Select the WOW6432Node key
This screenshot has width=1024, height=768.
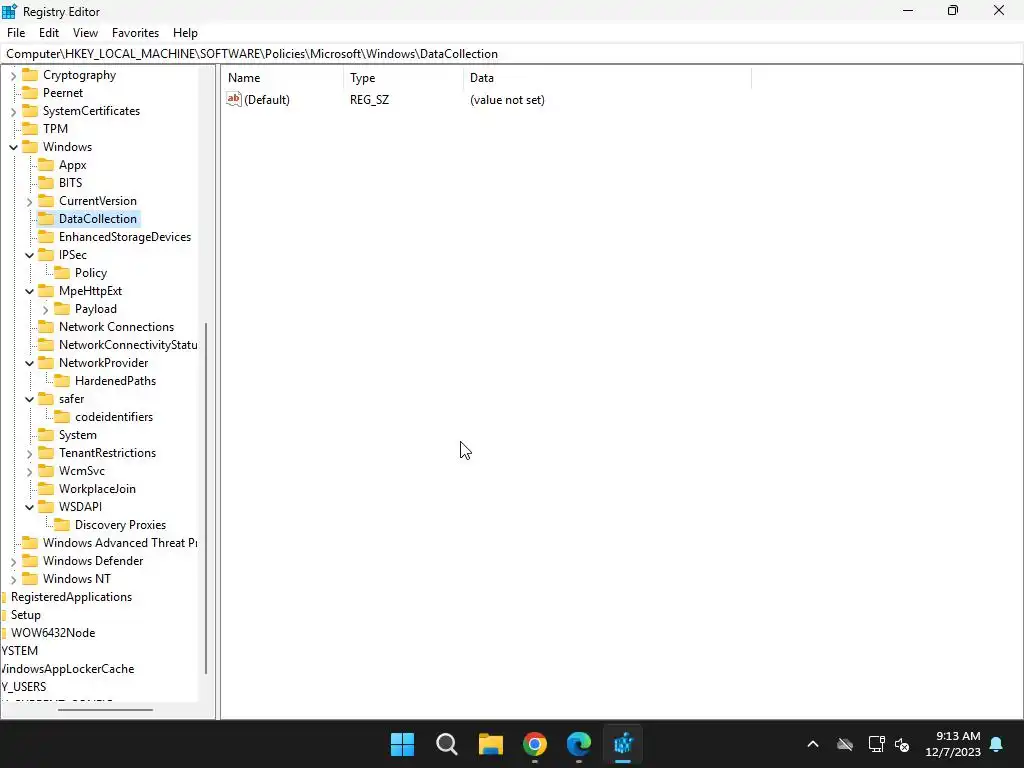[x=53, y=633]
